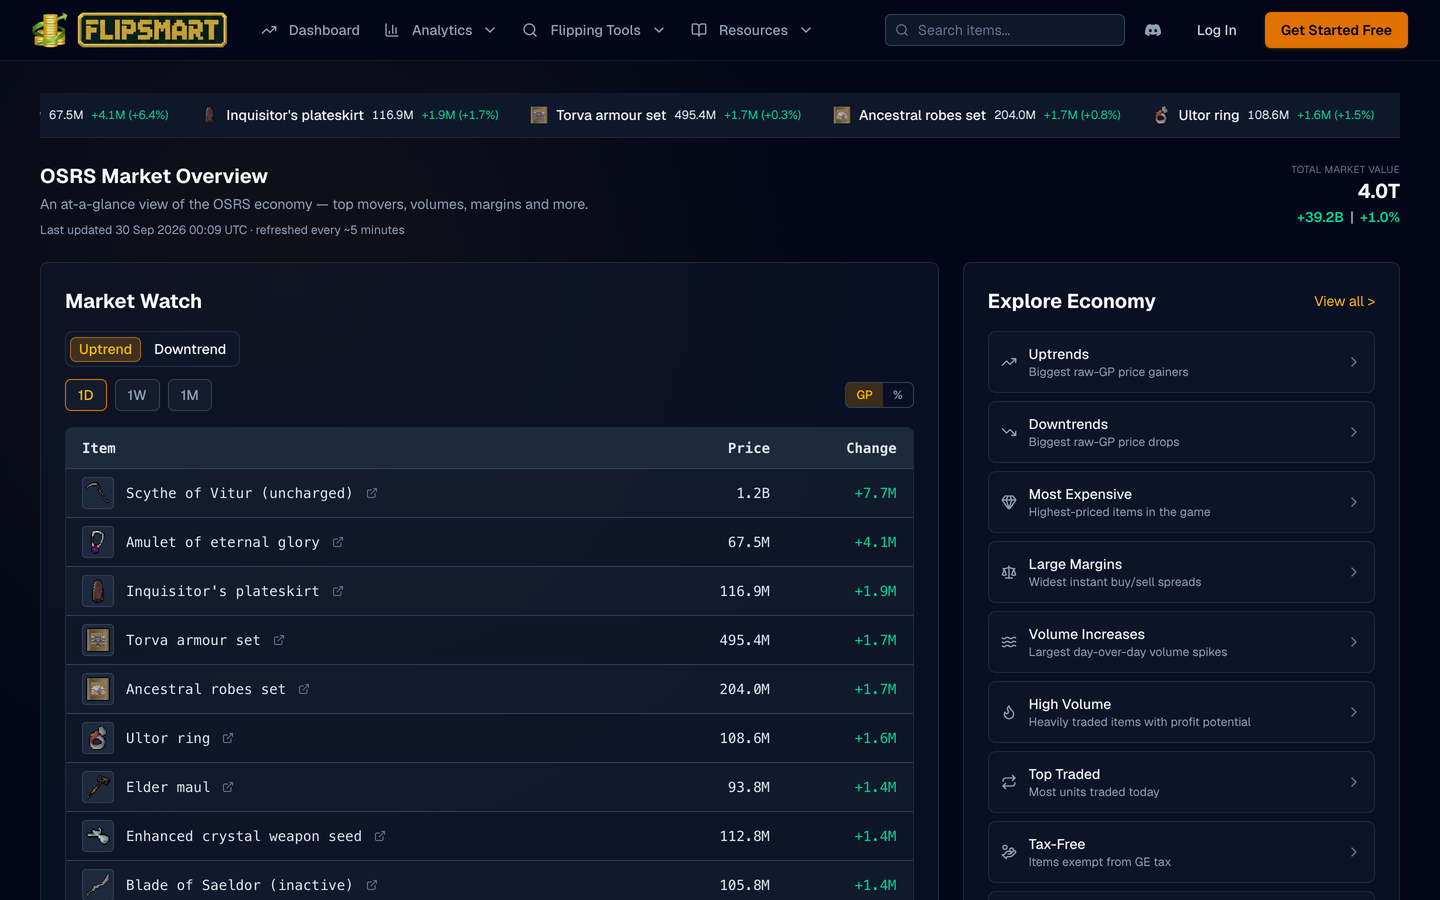Click the Blade of Saeldor item icon

click(x=98, y=885)
